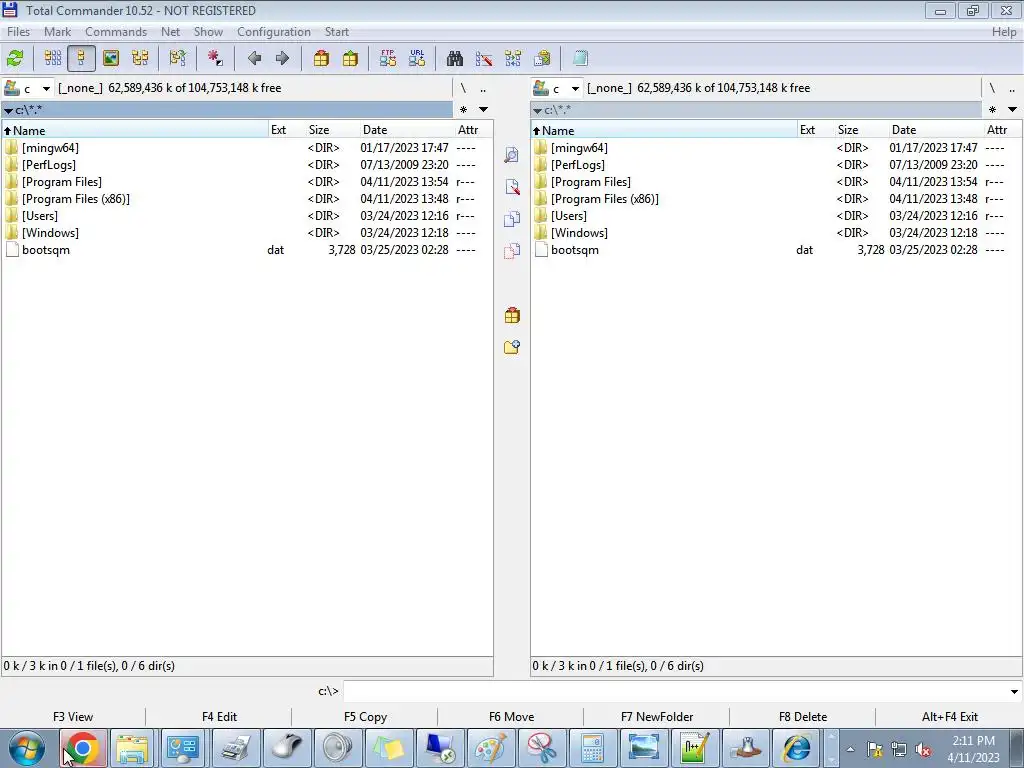
Task: Open right panel directory hotlist asterisk
Action: [x=993, y=109]
